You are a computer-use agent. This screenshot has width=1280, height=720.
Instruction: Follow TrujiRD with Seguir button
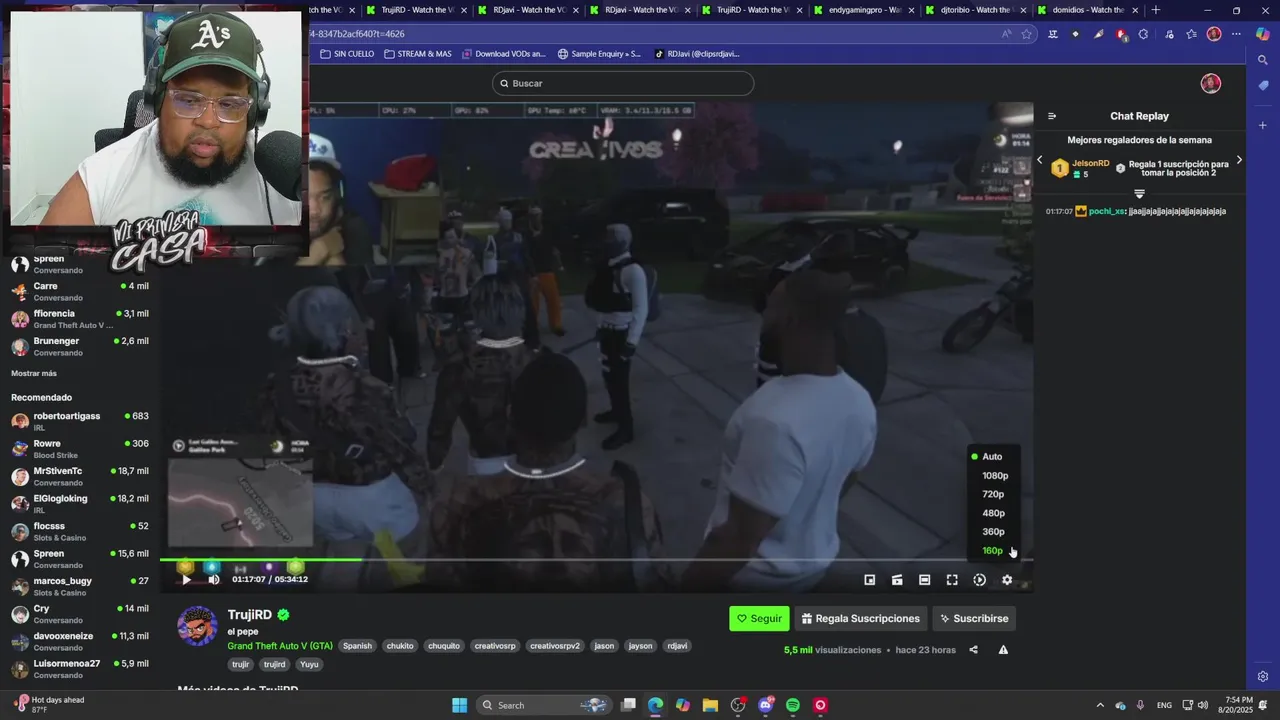pyautogui.click(x=759, y=619)
